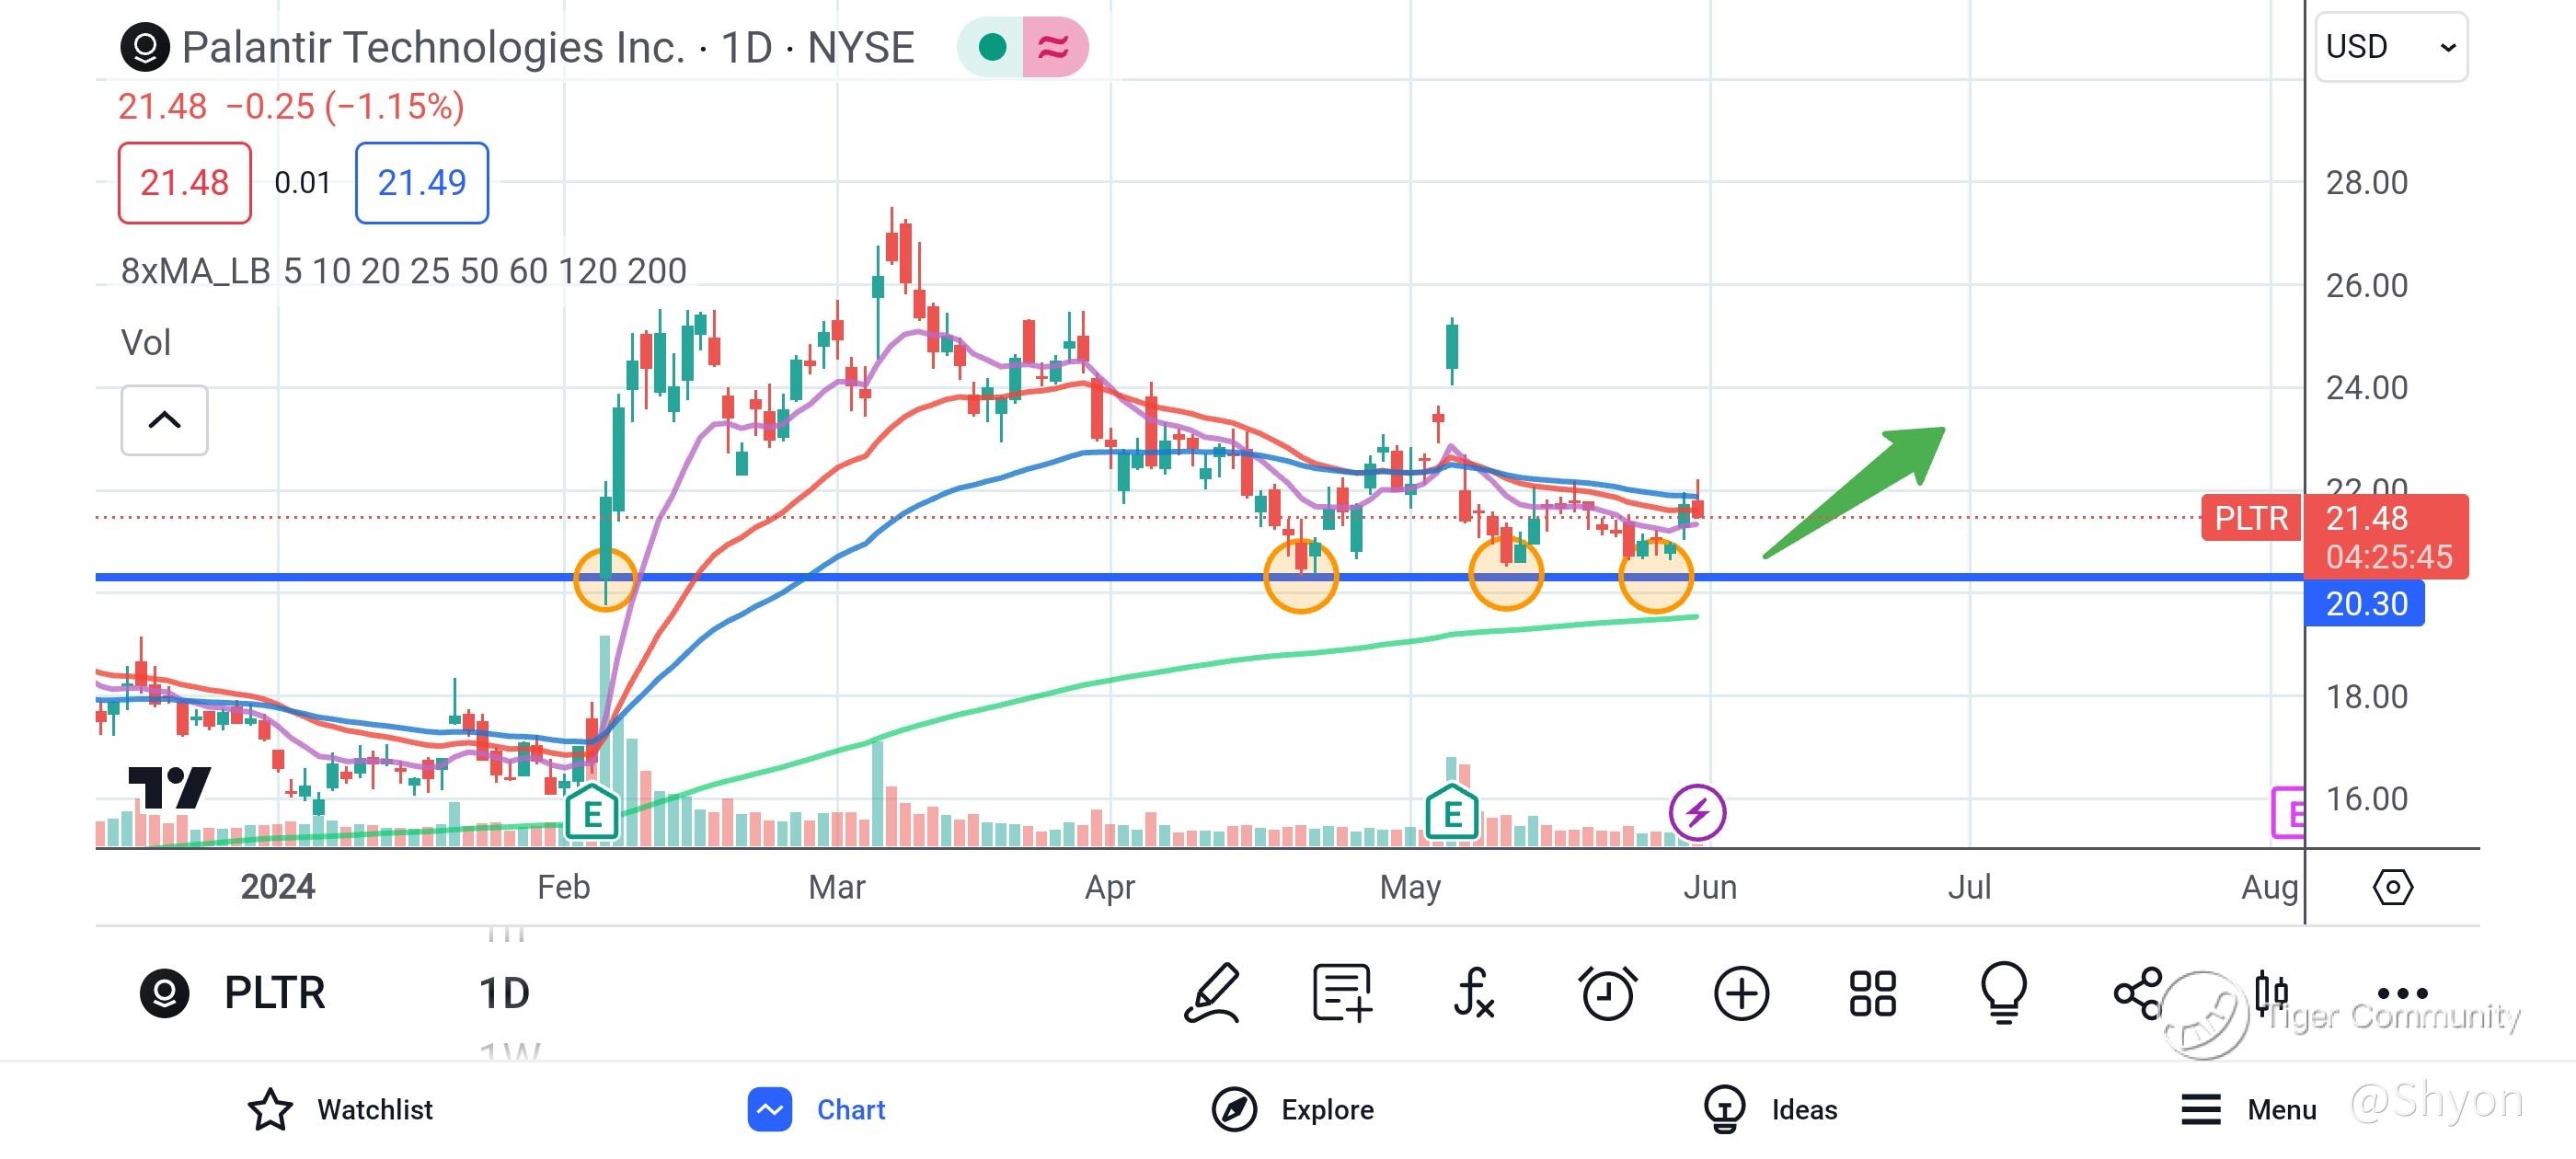Click the Jun label on the time axis
Image resolution: width=2576 pixels, height=1159 pixels.
coord(1710,886)
